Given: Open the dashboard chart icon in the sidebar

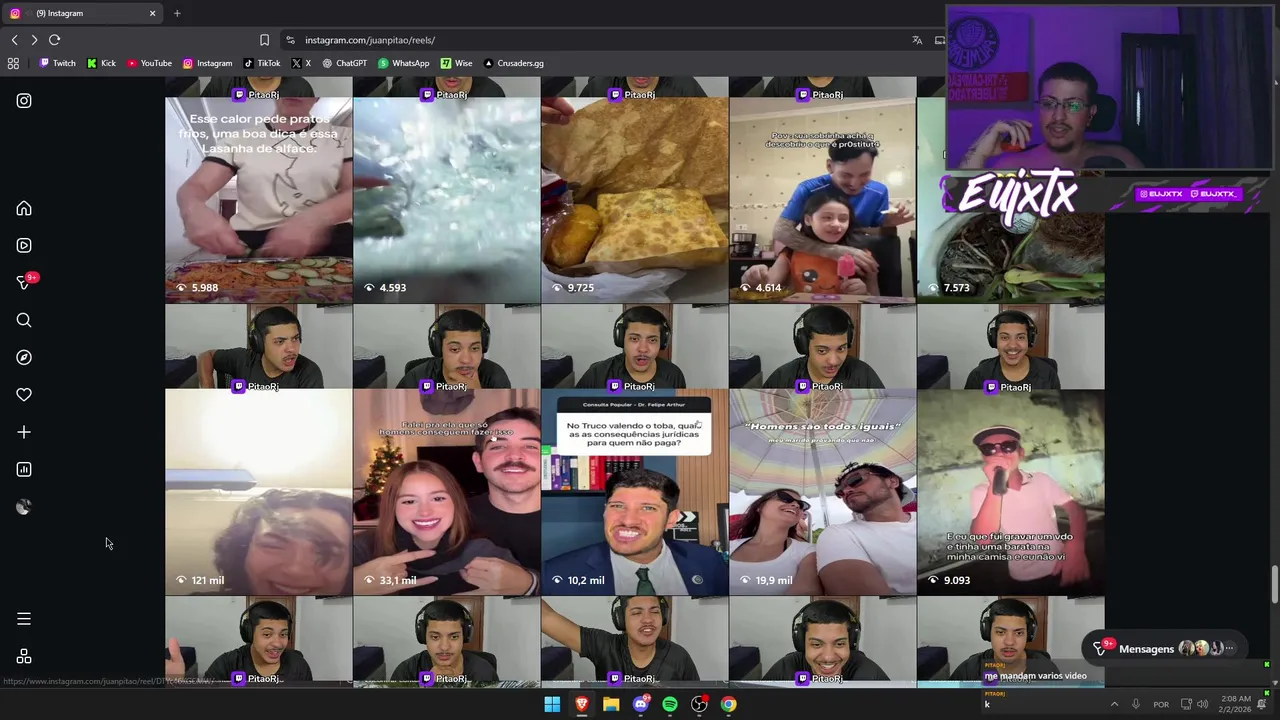Looking at the screenshot, I should click(x=24, y=469).
